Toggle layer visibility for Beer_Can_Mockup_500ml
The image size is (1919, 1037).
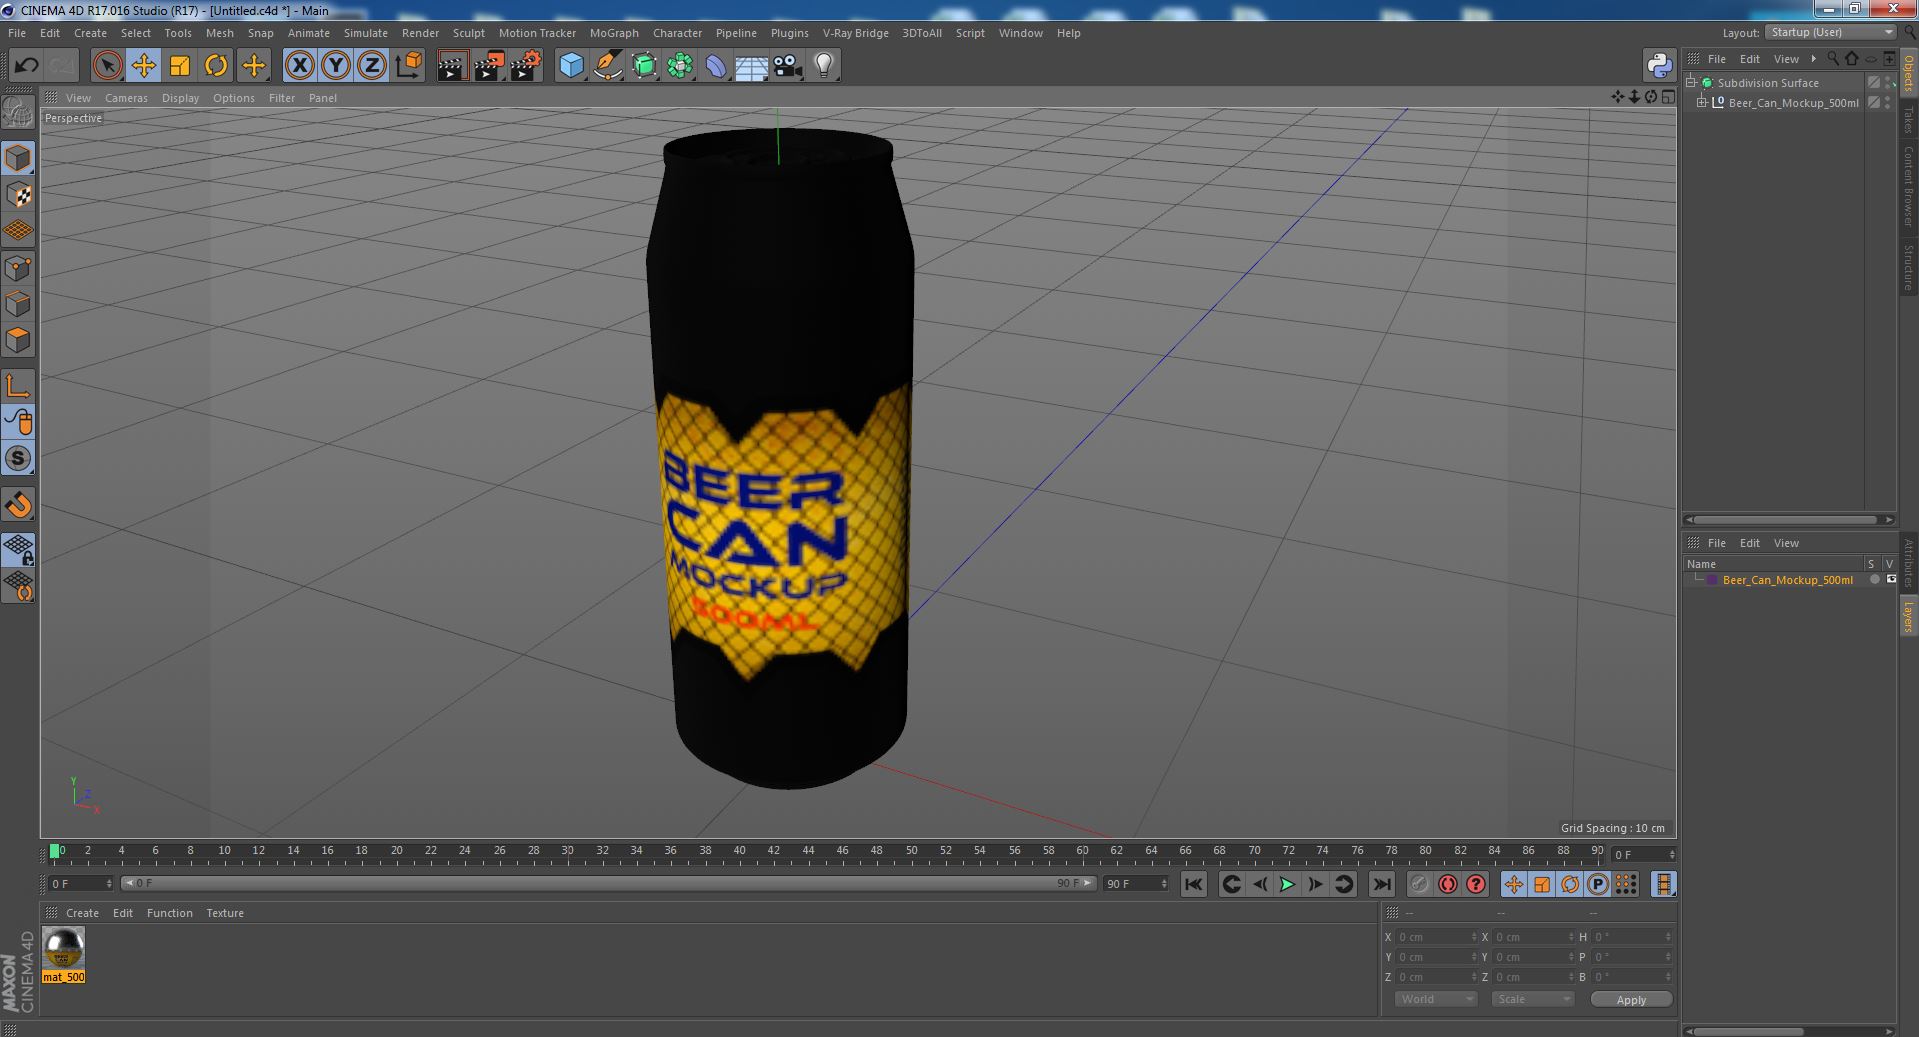tap(1890, 580)
